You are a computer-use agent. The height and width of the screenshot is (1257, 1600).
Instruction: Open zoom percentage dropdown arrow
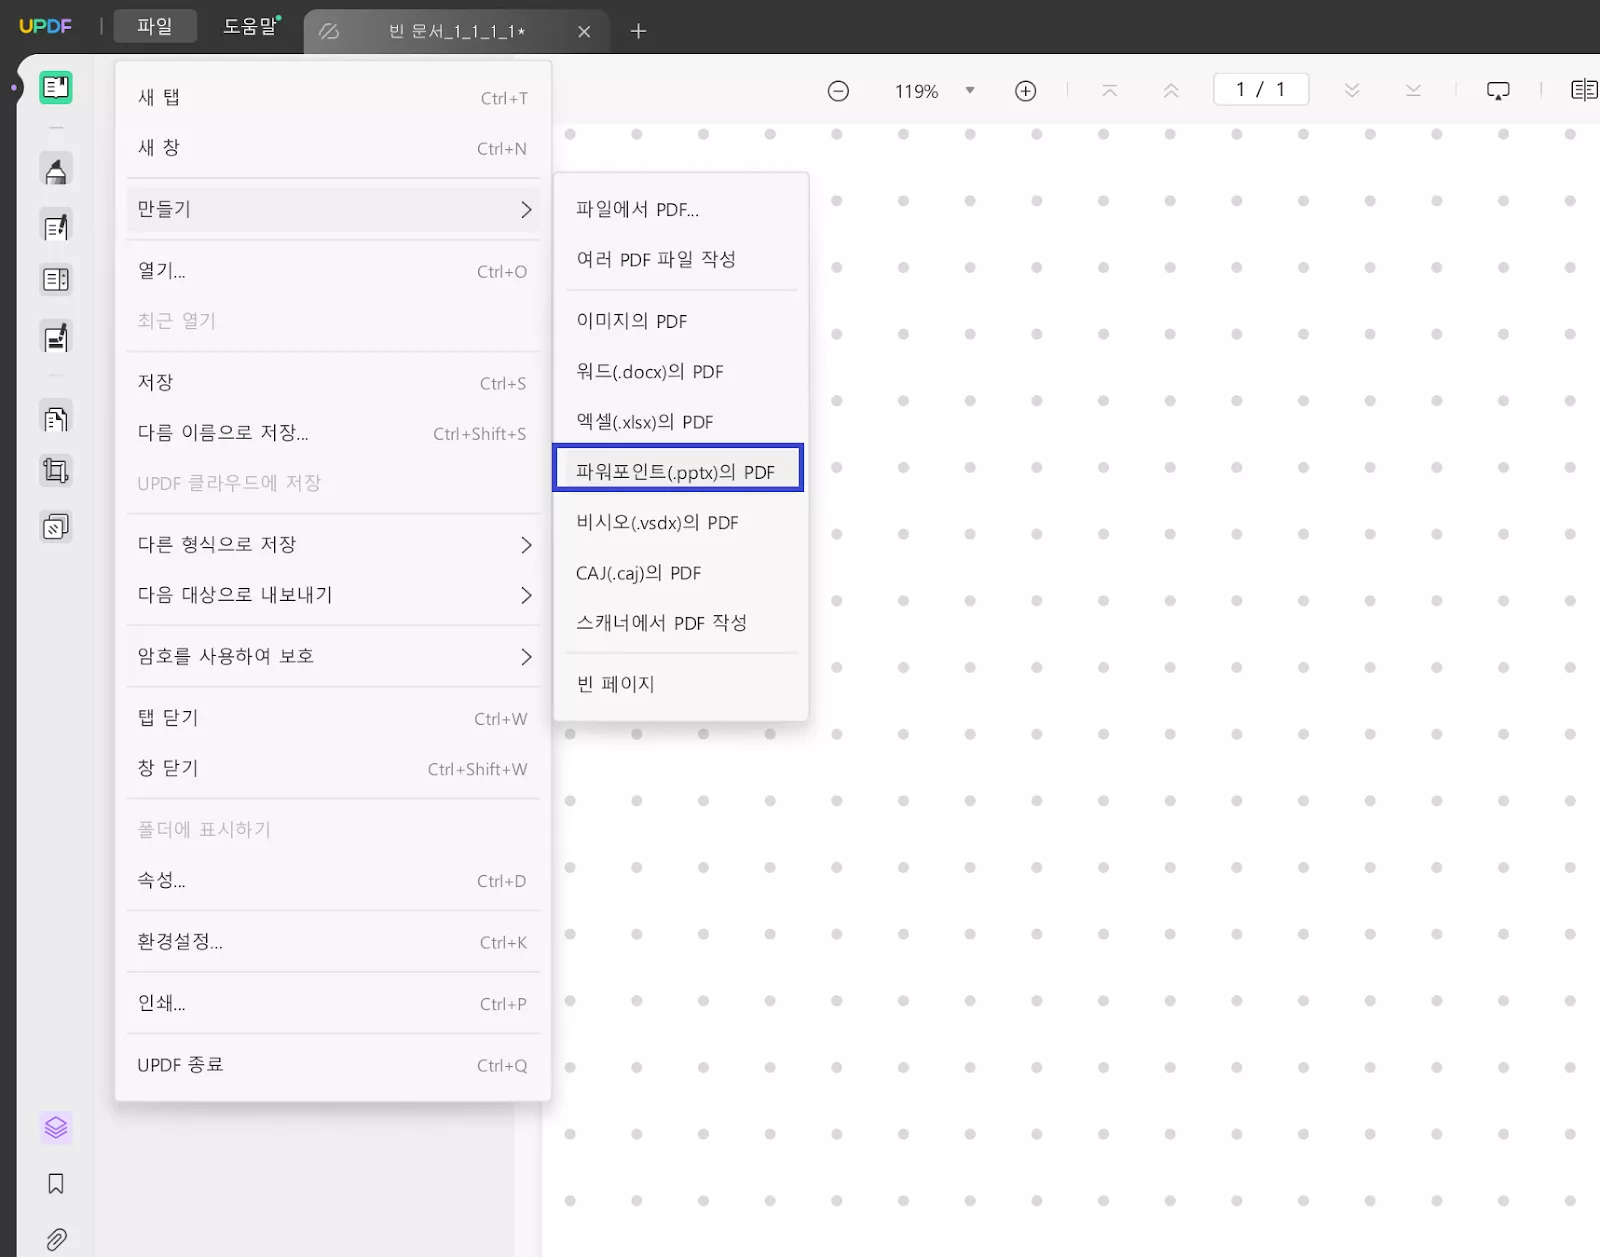coord(969,90)
